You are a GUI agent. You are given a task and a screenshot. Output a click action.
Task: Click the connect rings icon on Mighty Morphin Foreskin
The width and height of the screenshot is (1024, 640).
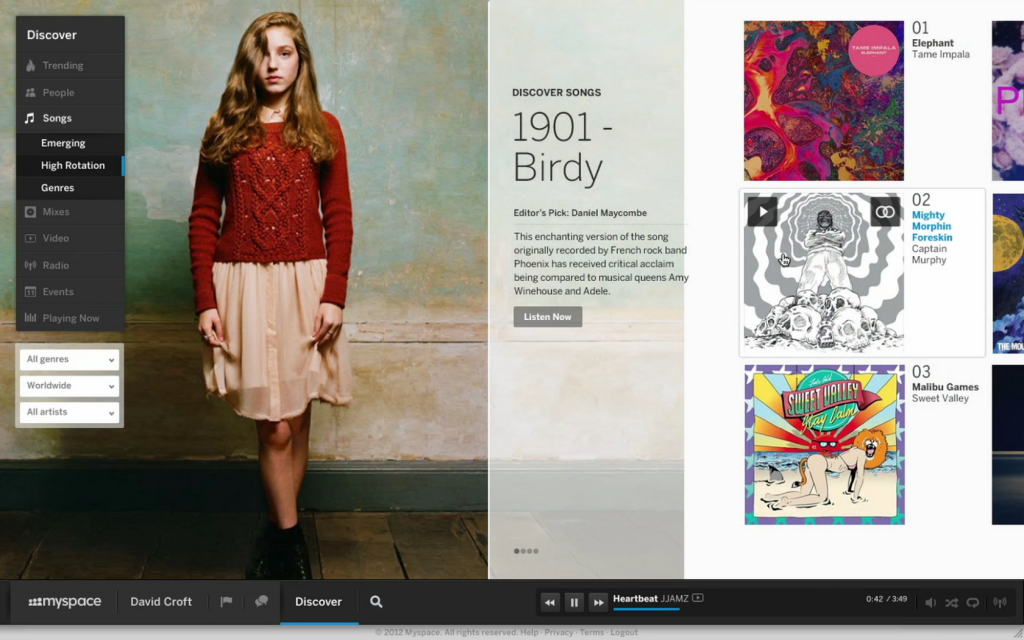click(885, 212)
